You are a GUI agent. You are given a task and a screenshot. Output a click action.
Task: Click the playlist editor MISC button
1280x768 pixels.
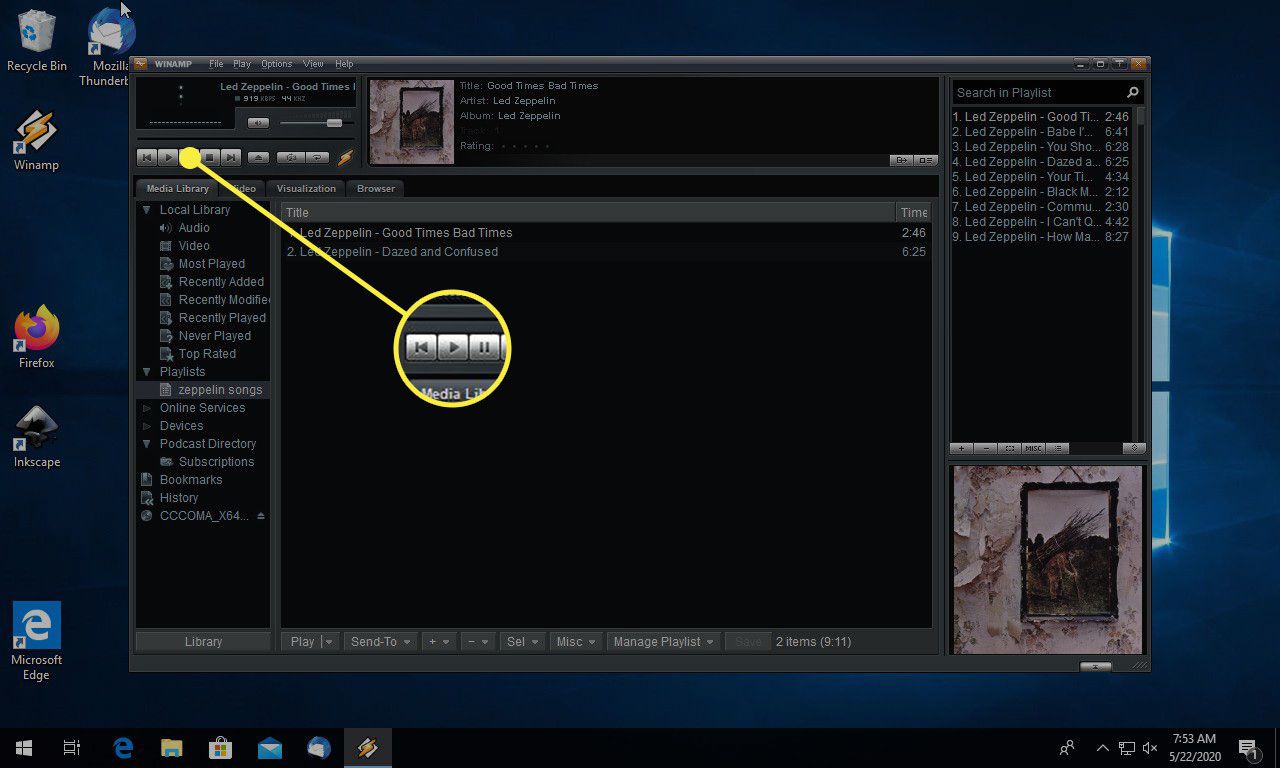point(1033,448)
